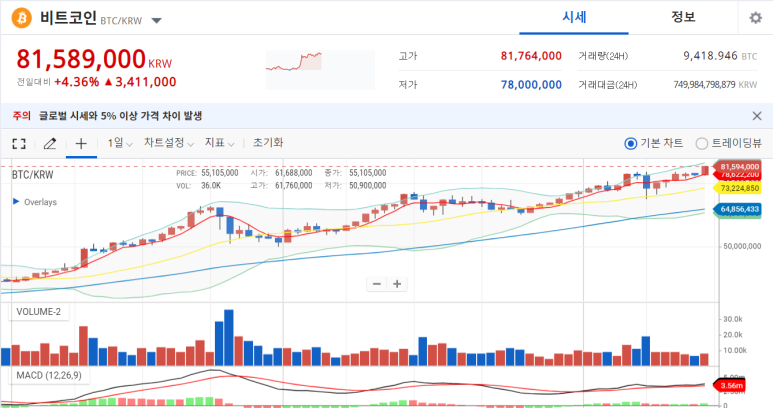Click the 저가 value 78,000,000
773x408 pixels.
[x=531, y=85]
